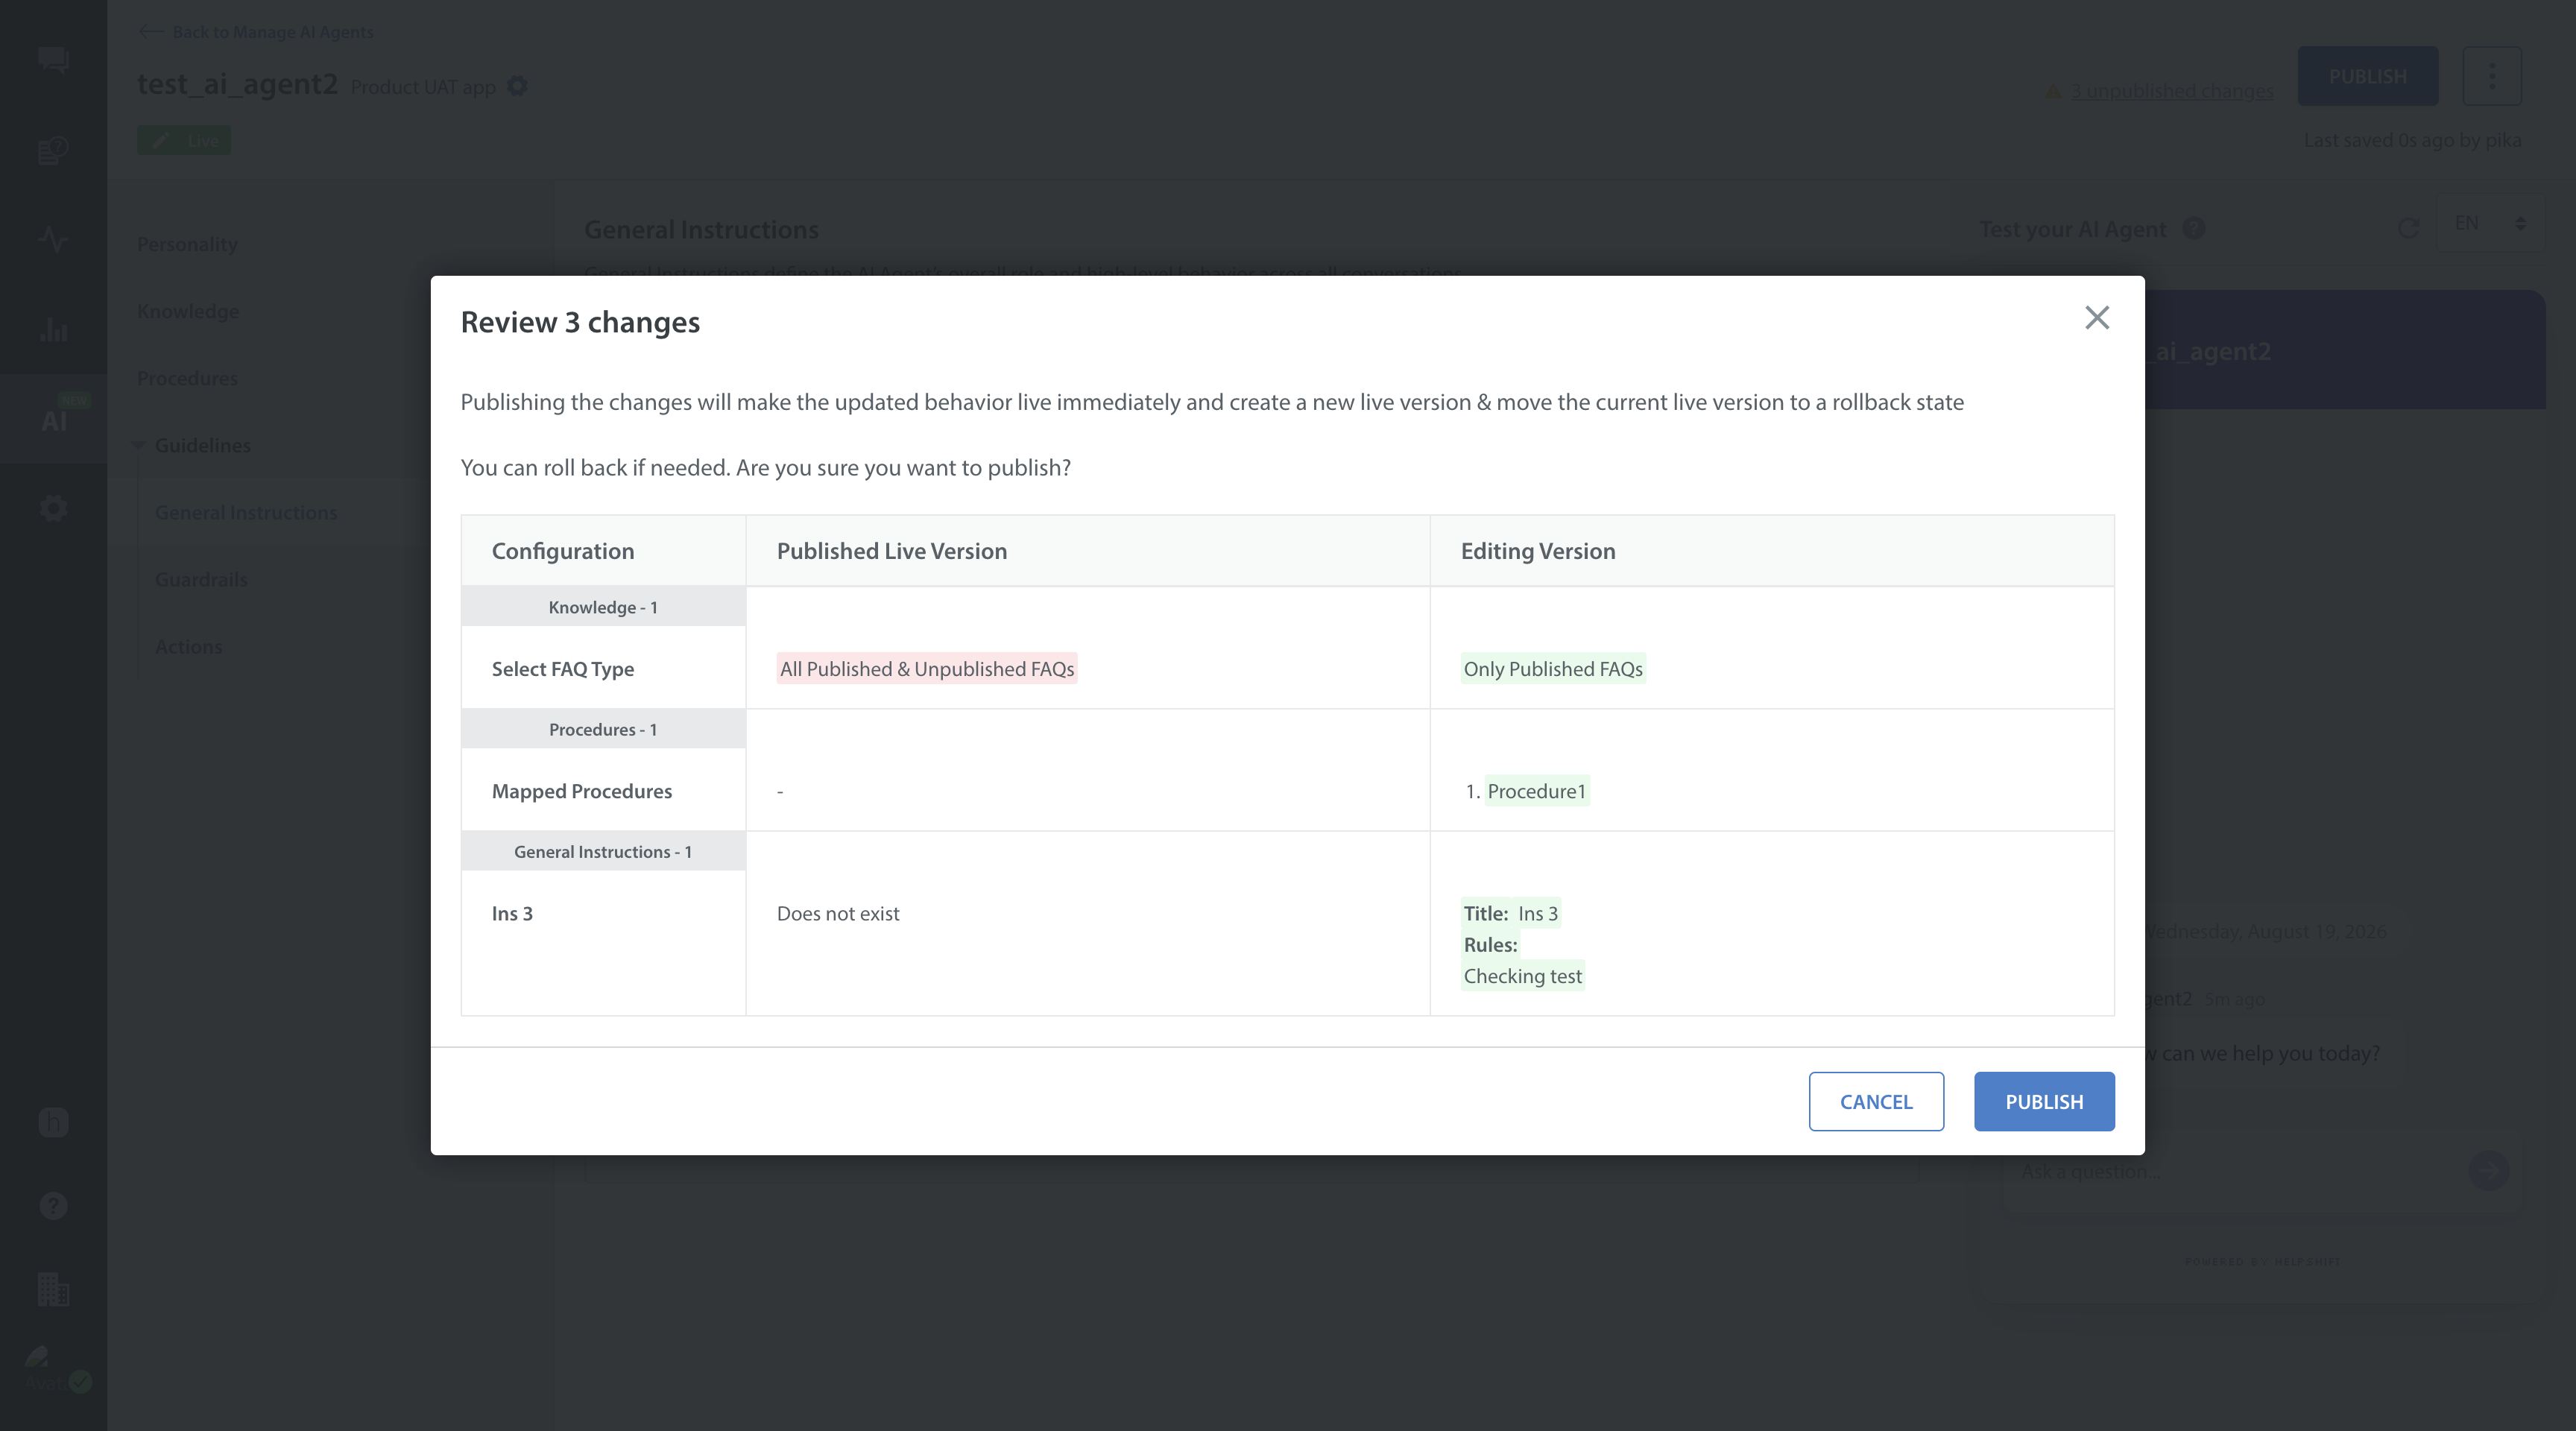This screenshot has height=1431, width=2576.
Task: Click the 'Only Published FAQs' value
Action: click(1553, 669)
